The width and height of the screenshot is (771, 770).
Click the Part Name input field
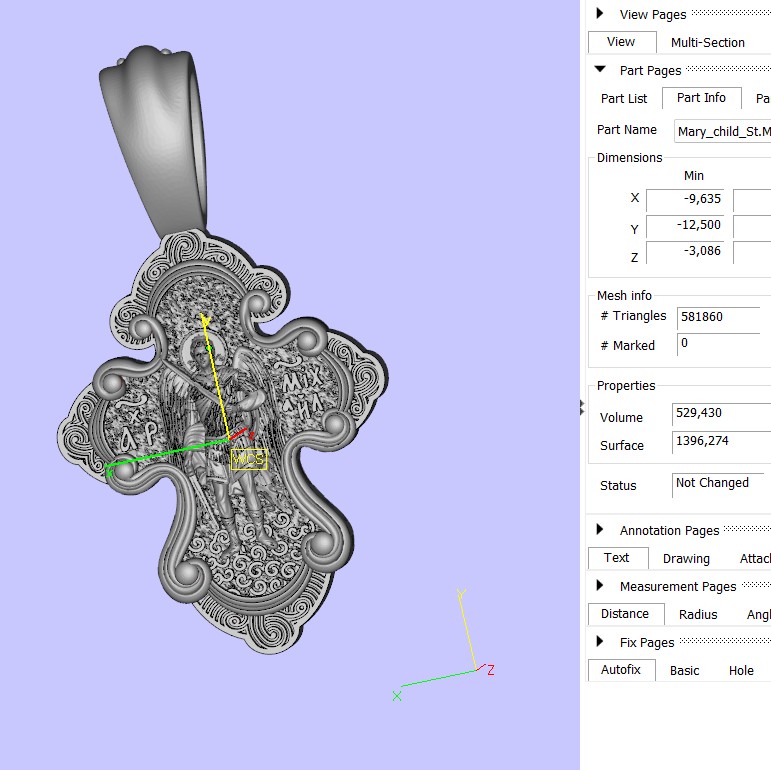coord(722,131)
